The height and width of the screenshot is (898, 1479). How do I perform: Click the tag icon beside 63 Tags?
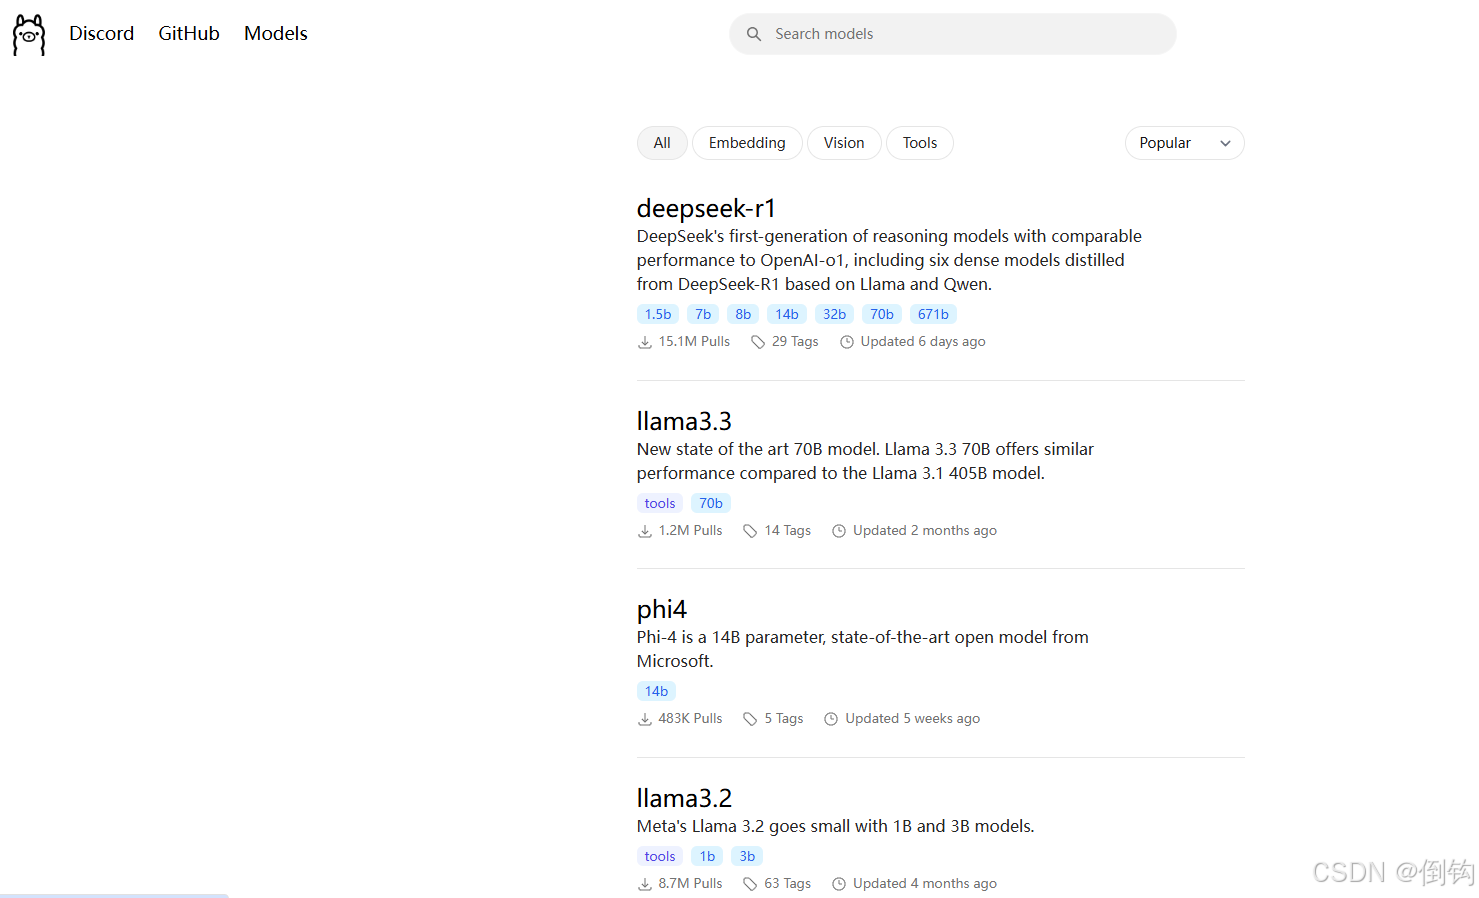tap(750, 884)
